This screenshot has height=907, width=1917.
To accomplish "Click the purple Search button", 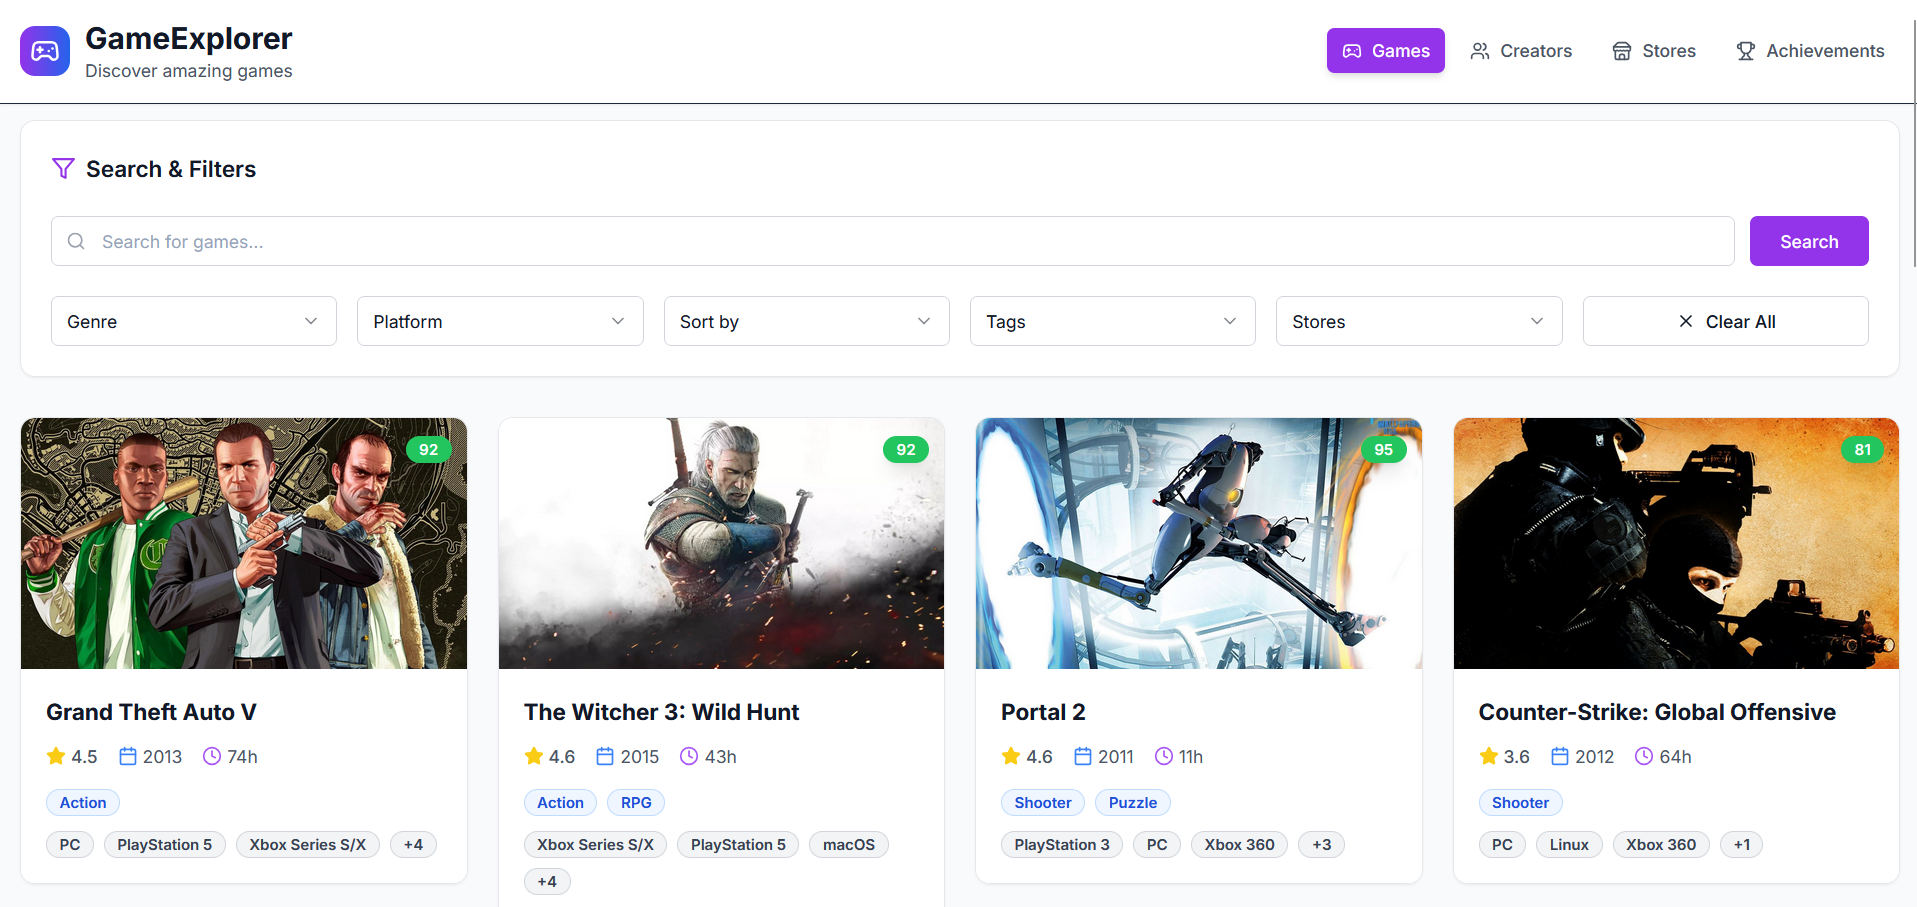I will click(1809, 241).
